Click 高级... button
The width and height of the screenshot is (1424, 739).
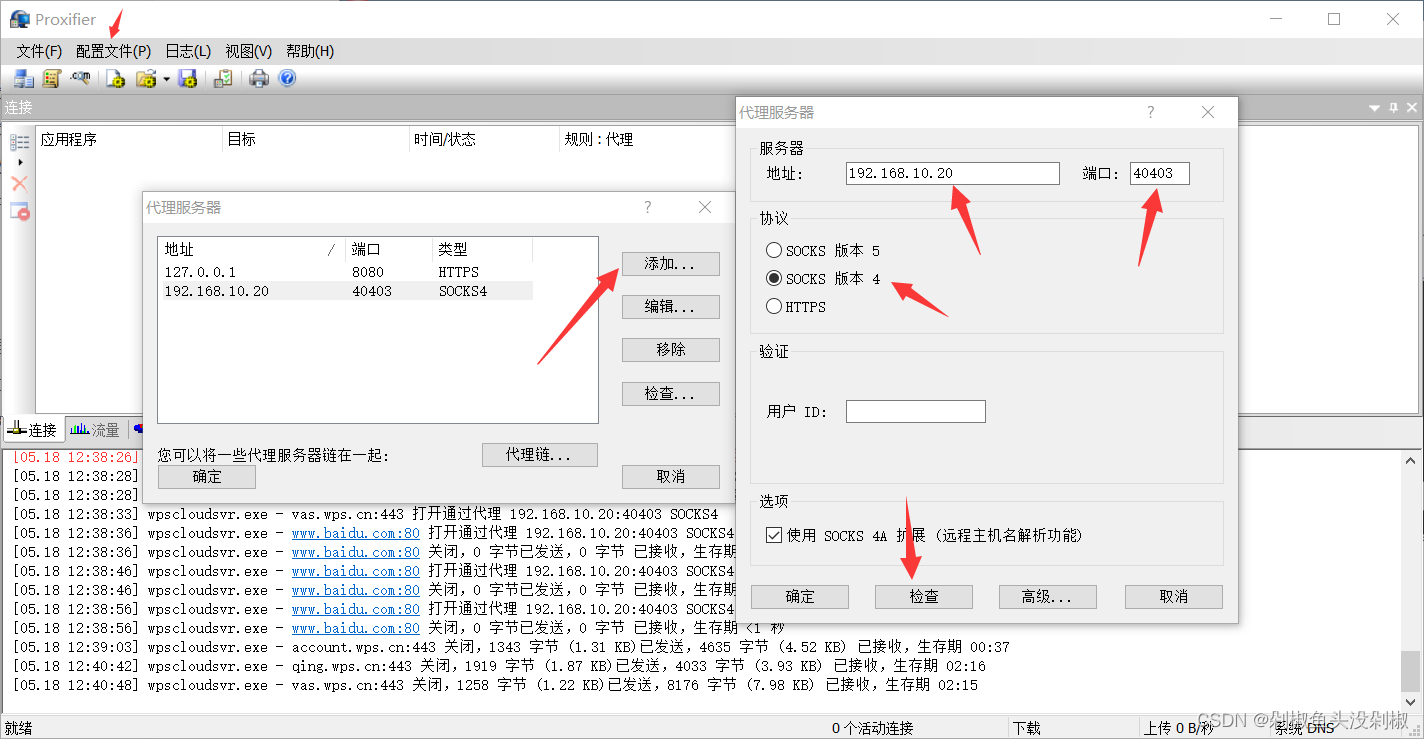pos(1048,597)
